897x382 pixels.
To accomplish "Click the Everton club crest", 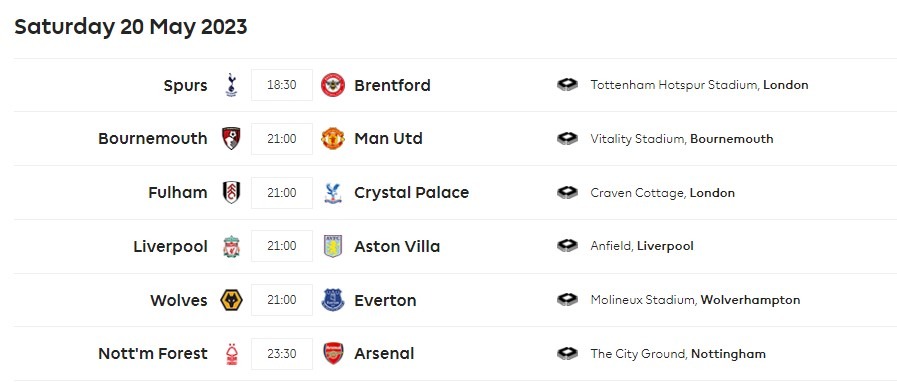I will pyautogui.click(x=333, y=300).
